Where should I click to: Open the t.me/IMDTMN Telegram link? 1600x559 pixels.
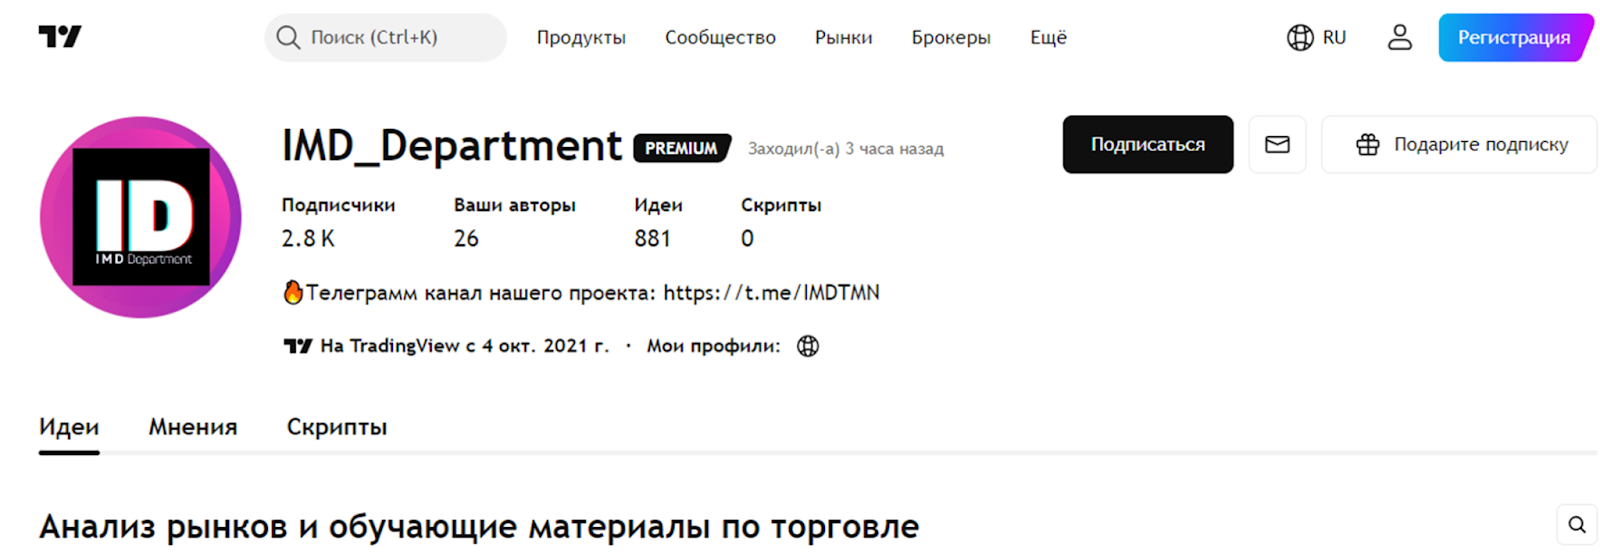(x=771, y=293)
